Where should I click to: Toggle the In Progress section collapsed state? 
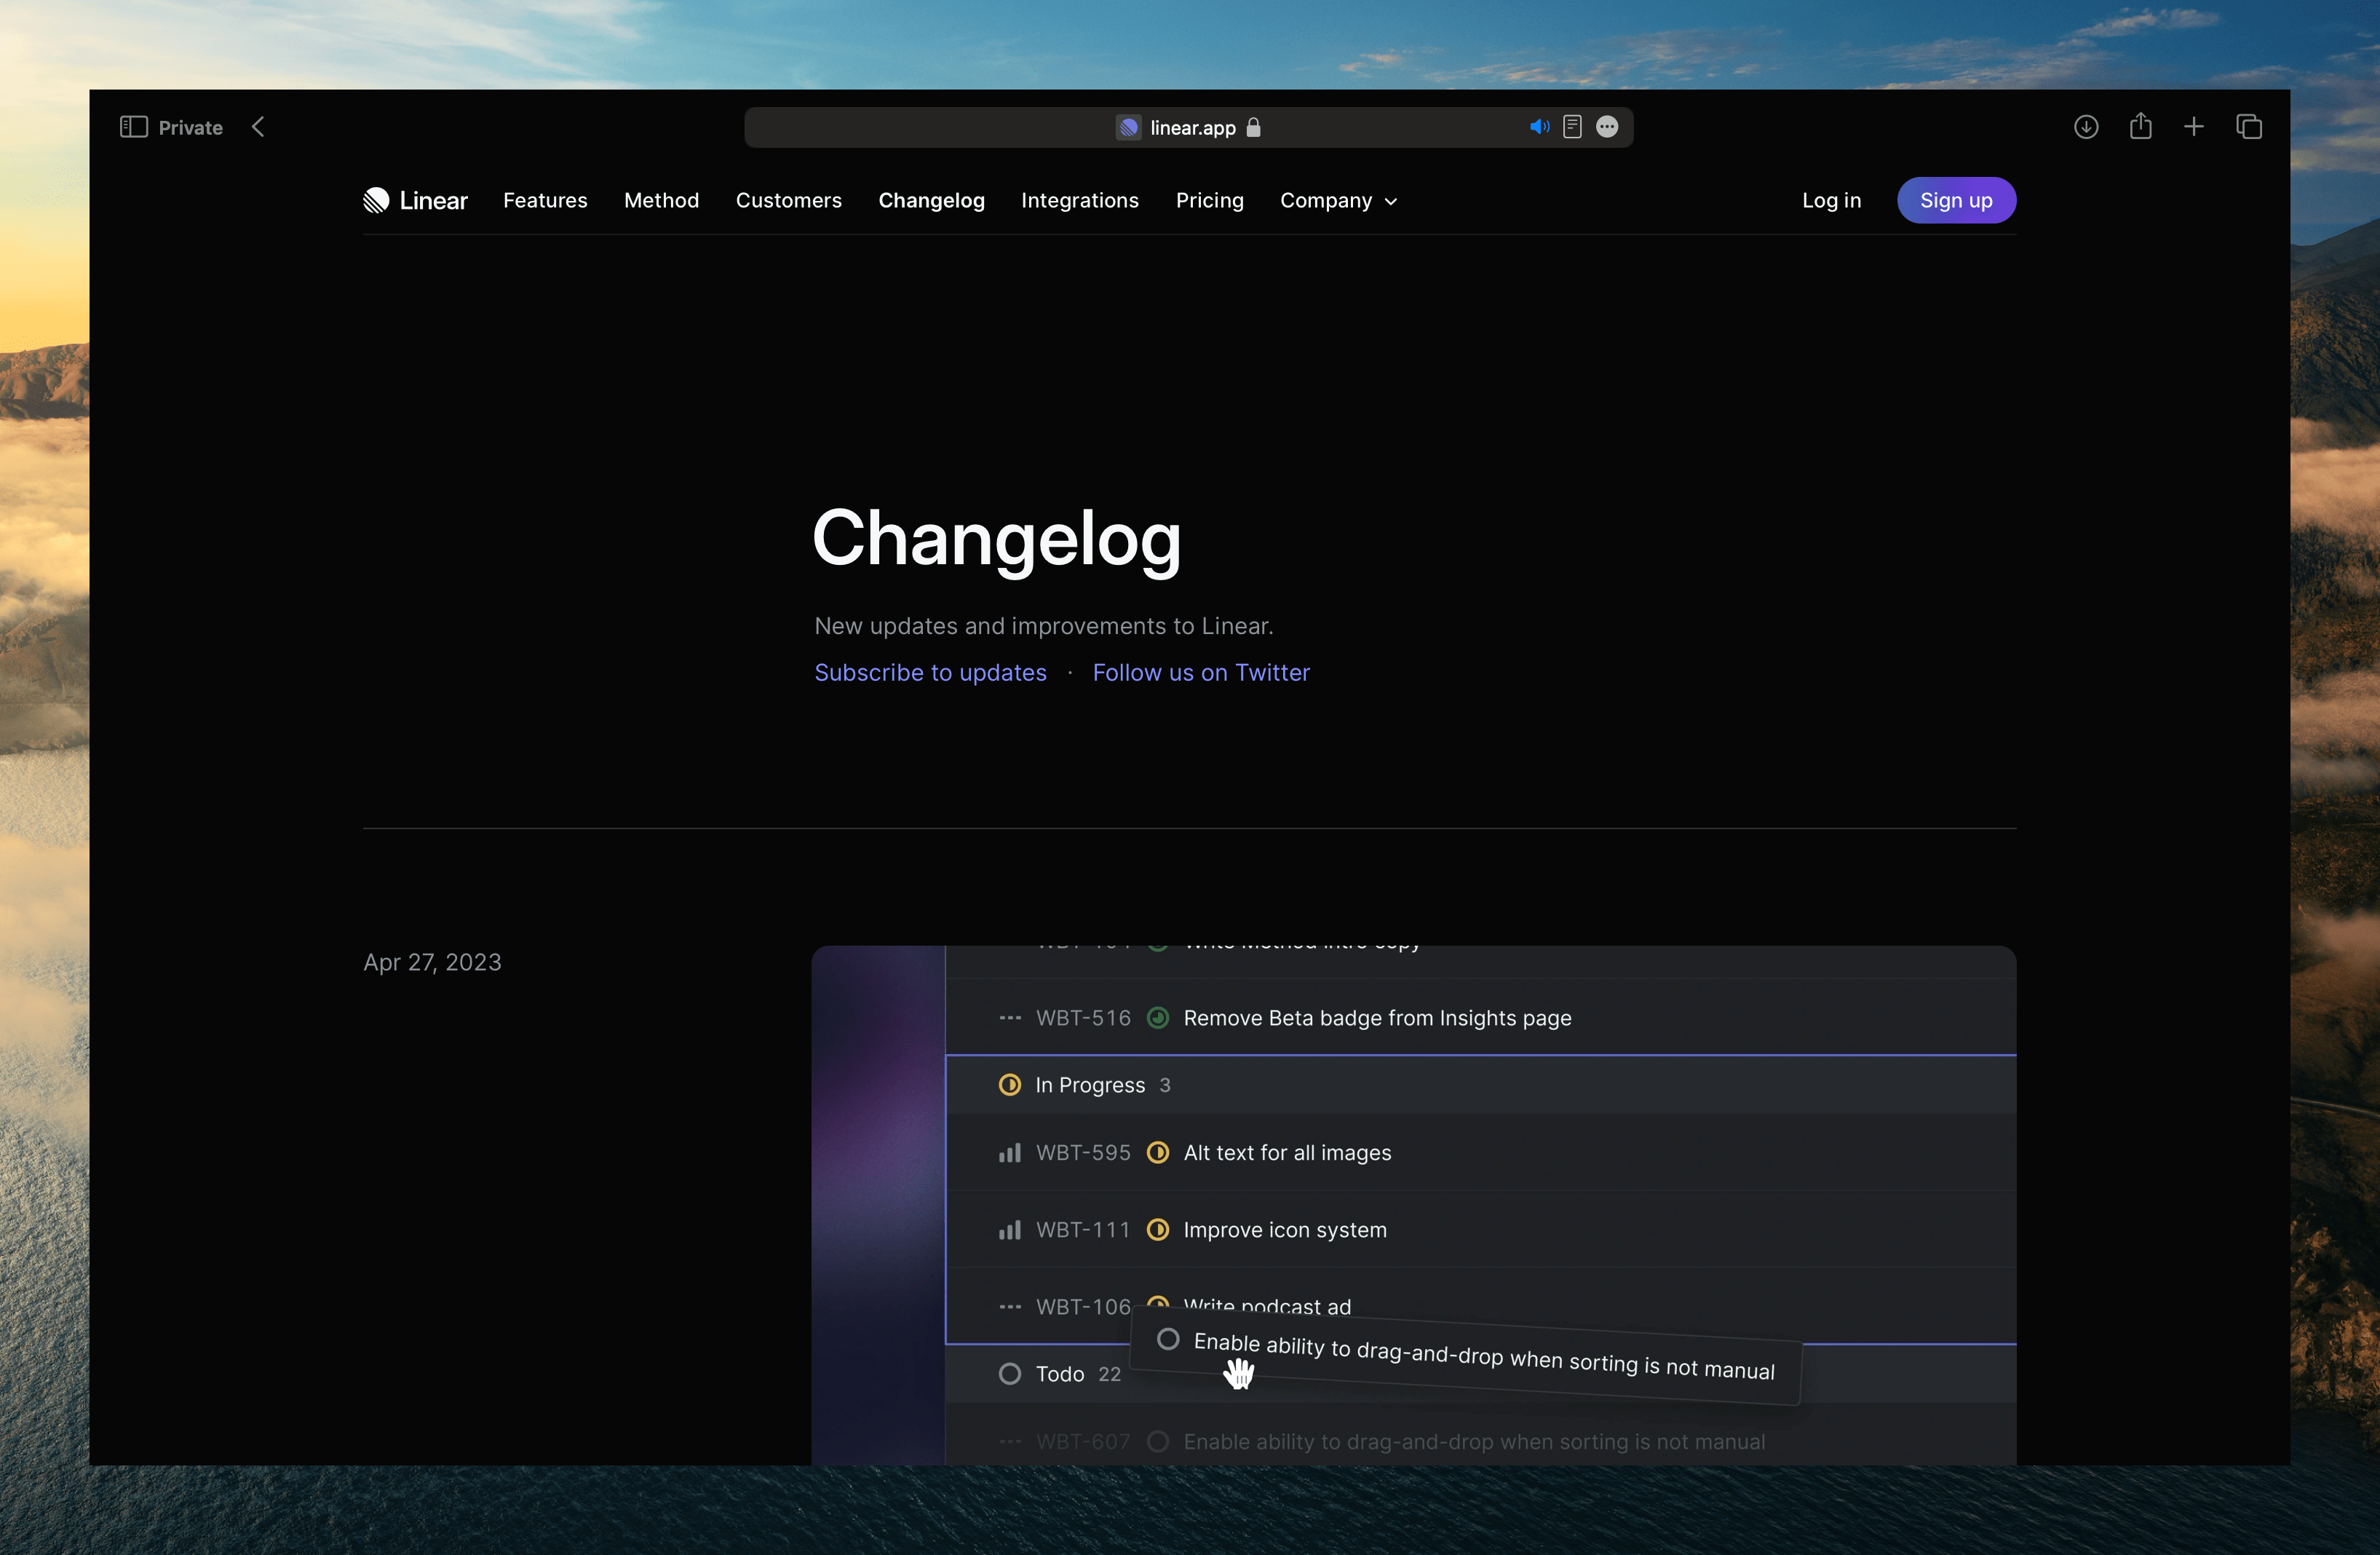(1087, 1083)
